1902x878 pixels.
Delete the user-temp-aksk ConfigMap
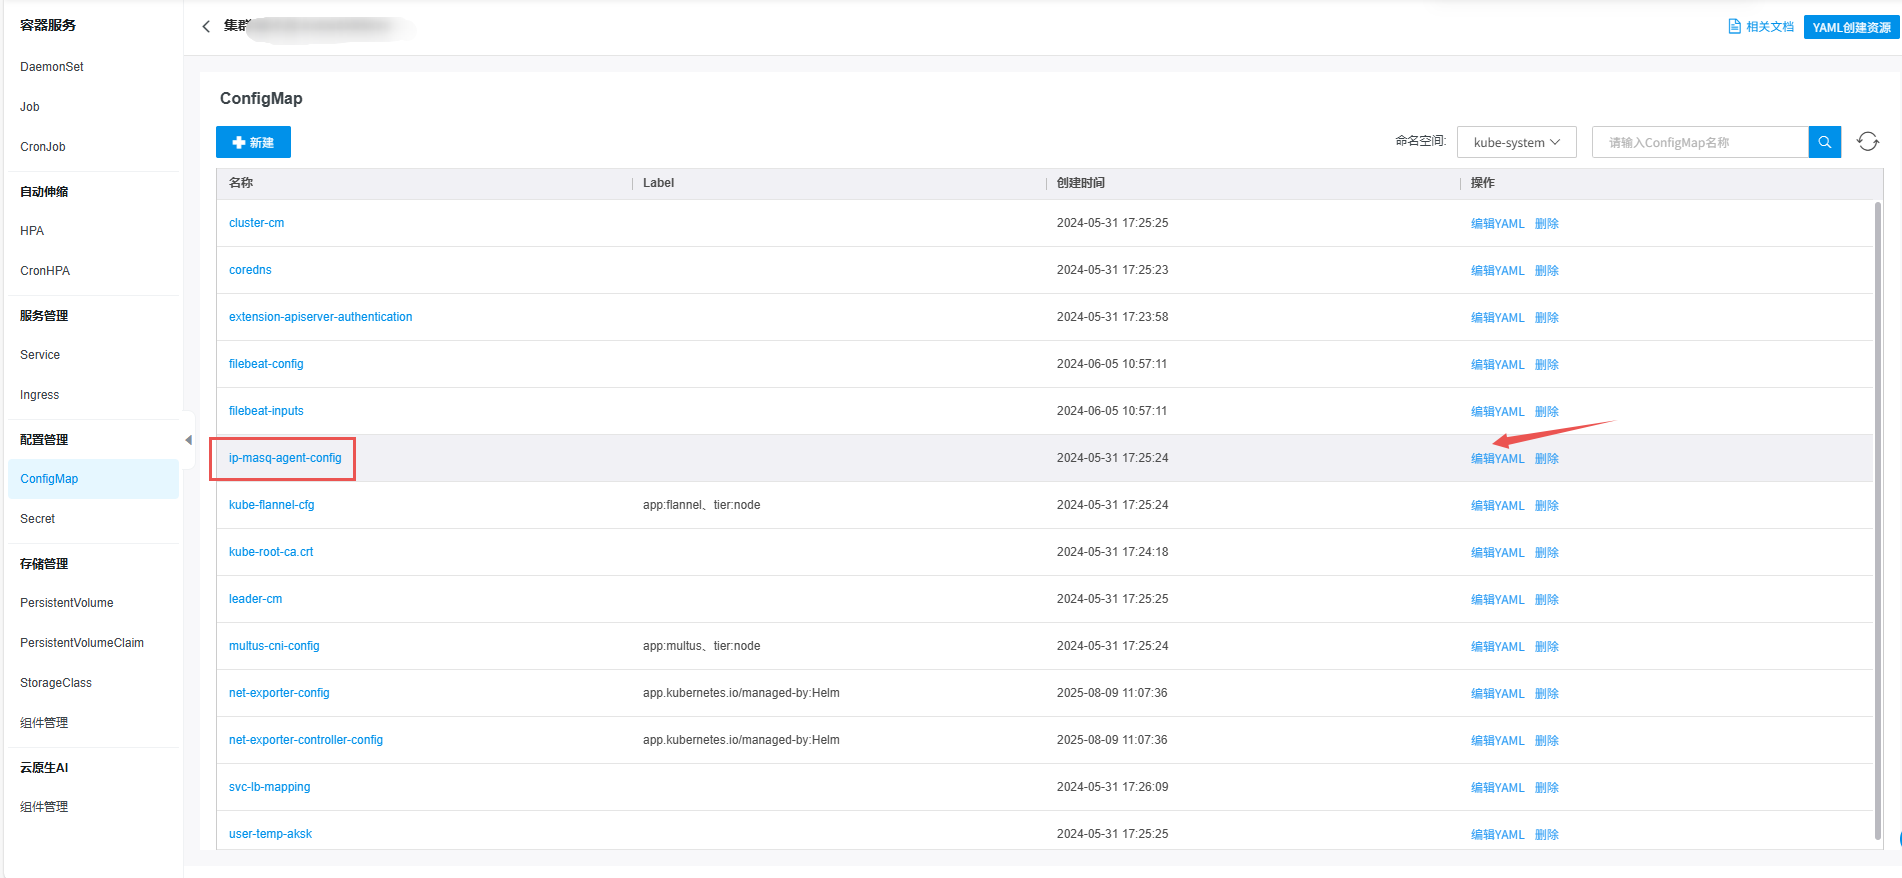pyautogui.click(x=1547, y=835)
